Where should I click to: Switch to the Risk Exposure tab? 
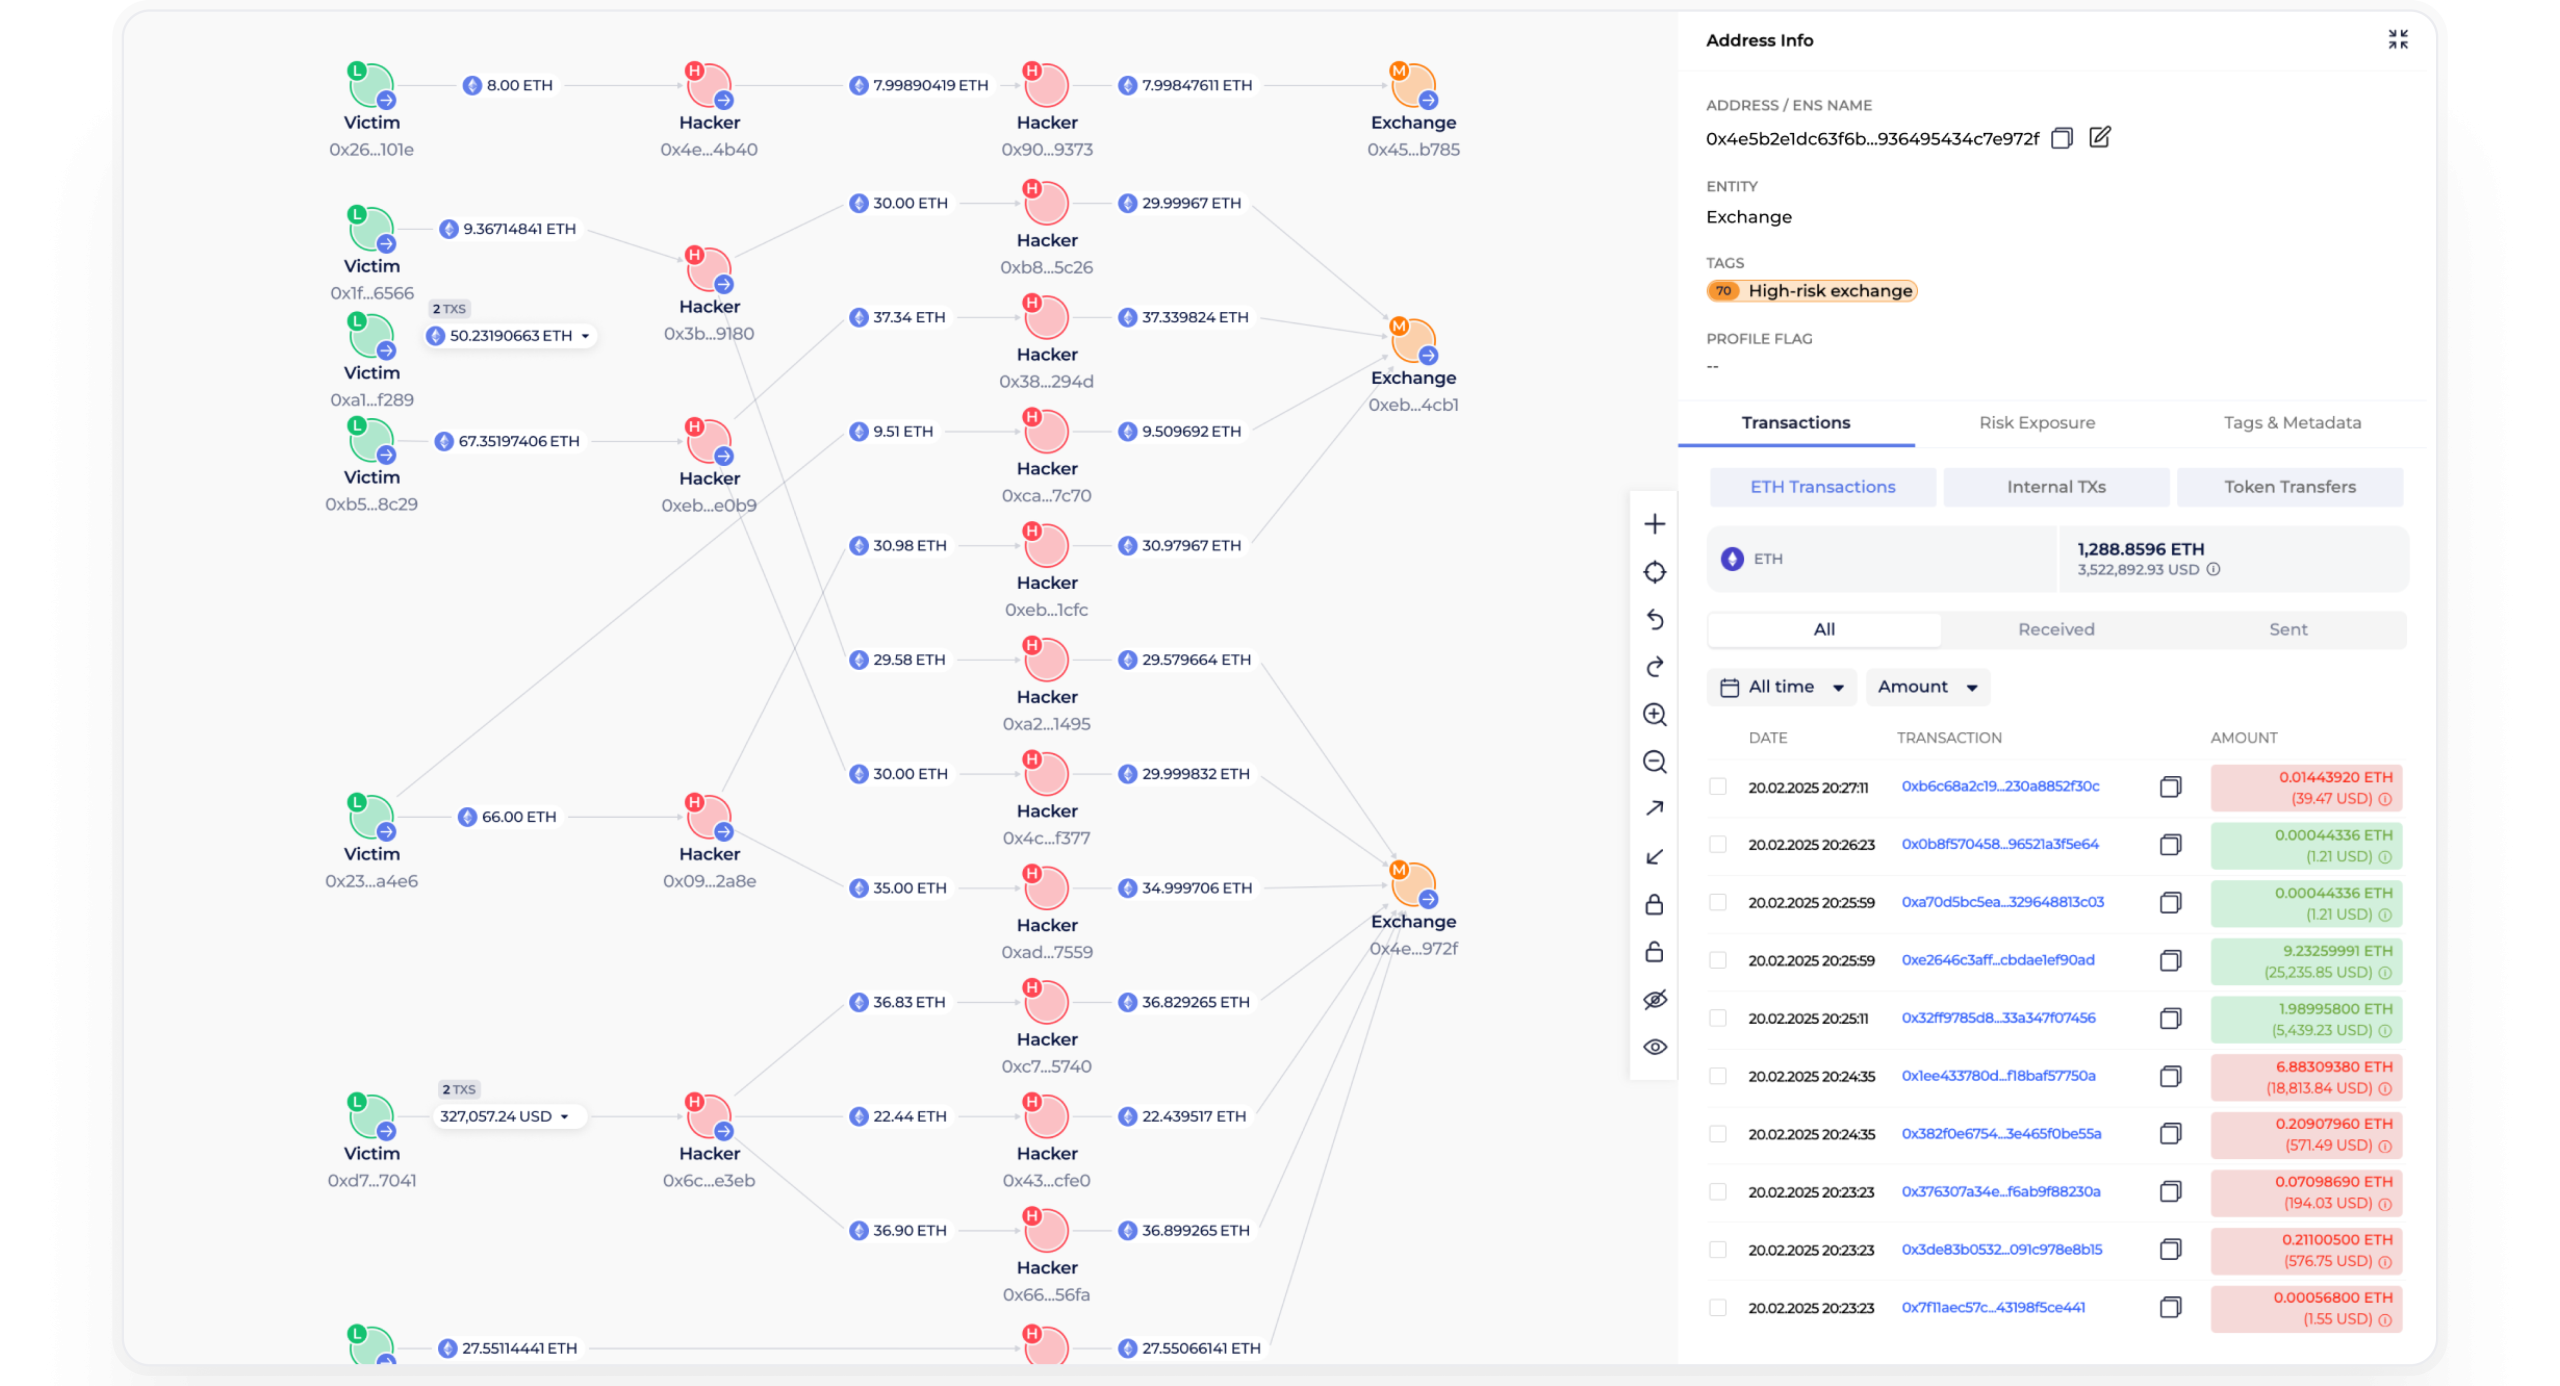pyautogui.click(x=2036, y=423)
